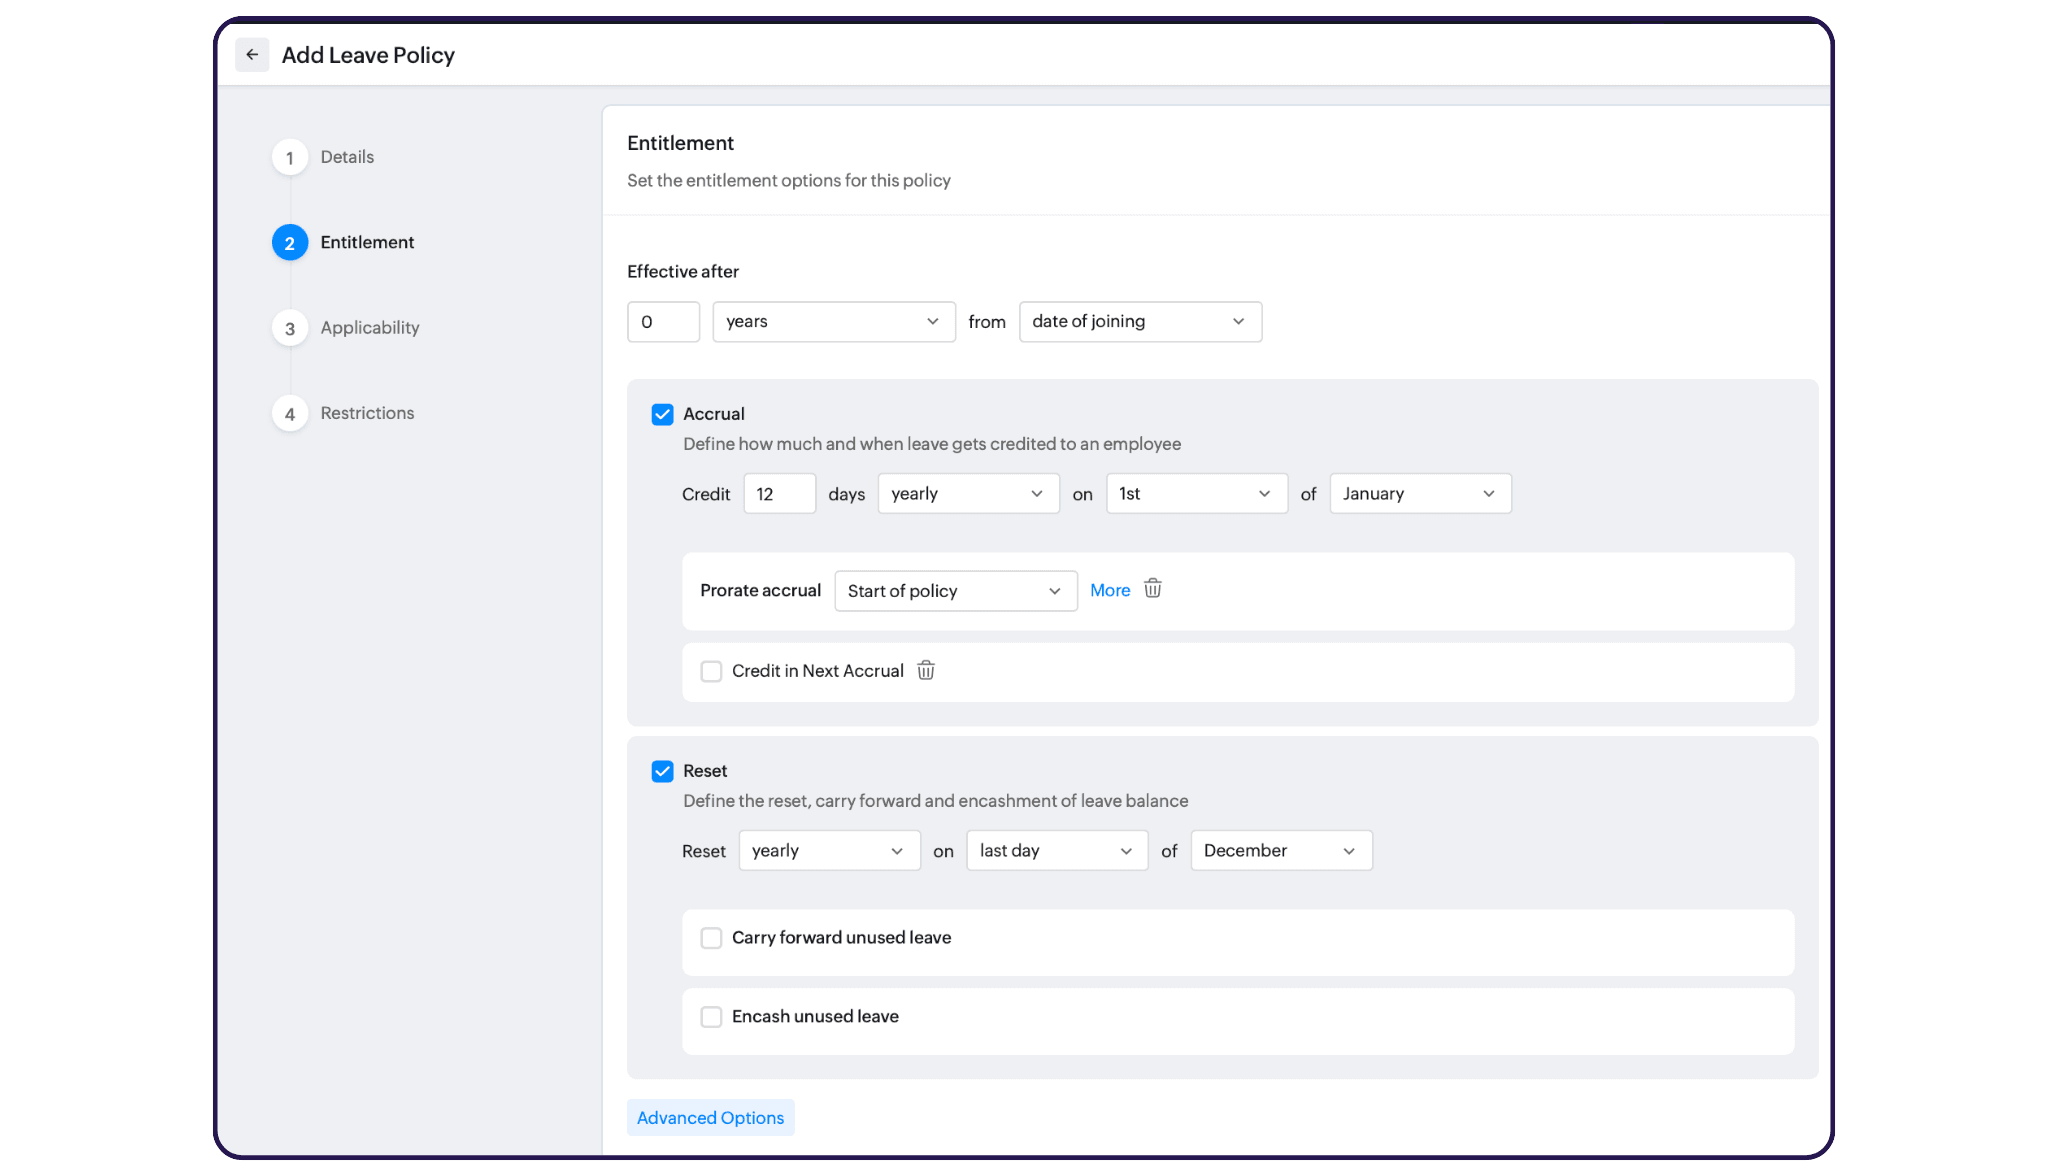Open Advanced Options
The height and width of the screenshot is (1176, 2048).
pyautogui.click(x=710, y=1118)
